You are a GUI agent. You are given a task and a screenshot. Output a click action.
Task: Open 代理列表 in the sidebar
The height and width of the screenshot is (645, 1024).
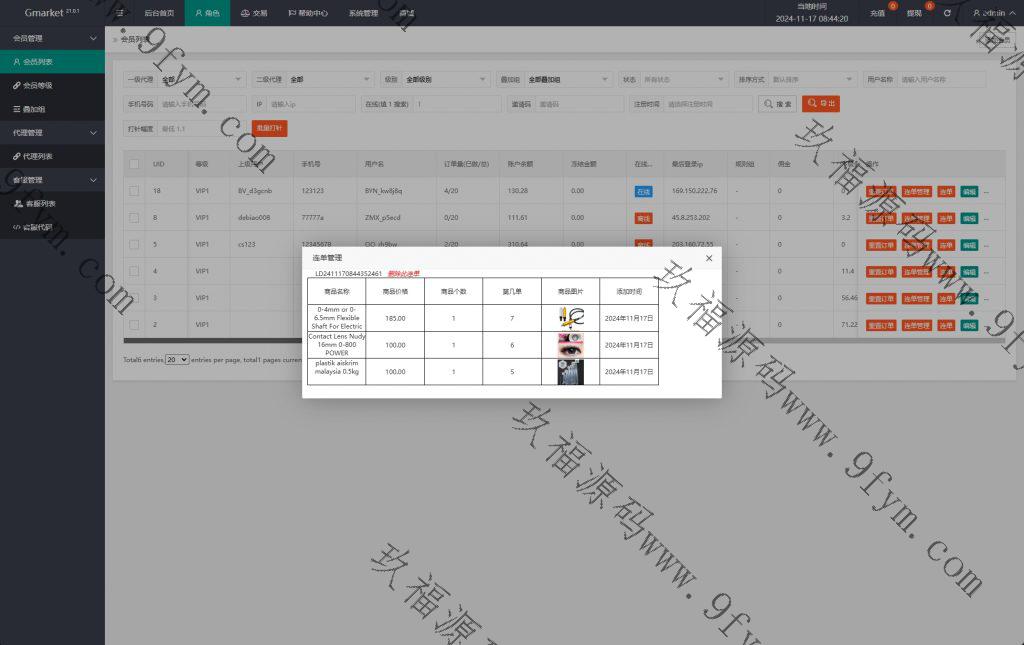click(x=38, y=156)
